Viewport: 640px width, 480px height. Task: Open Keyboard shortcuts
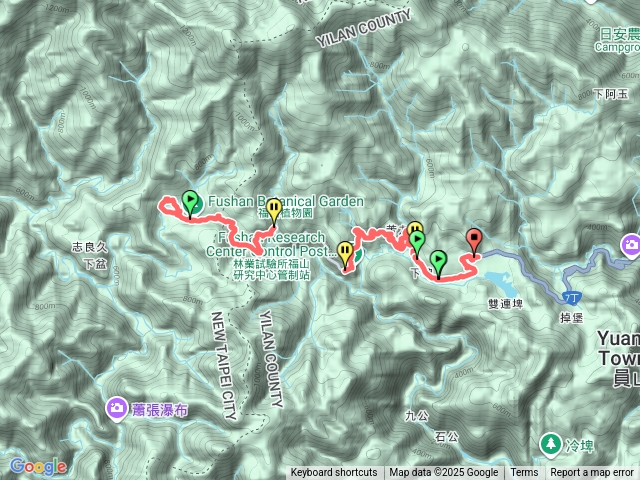point(334,473)
